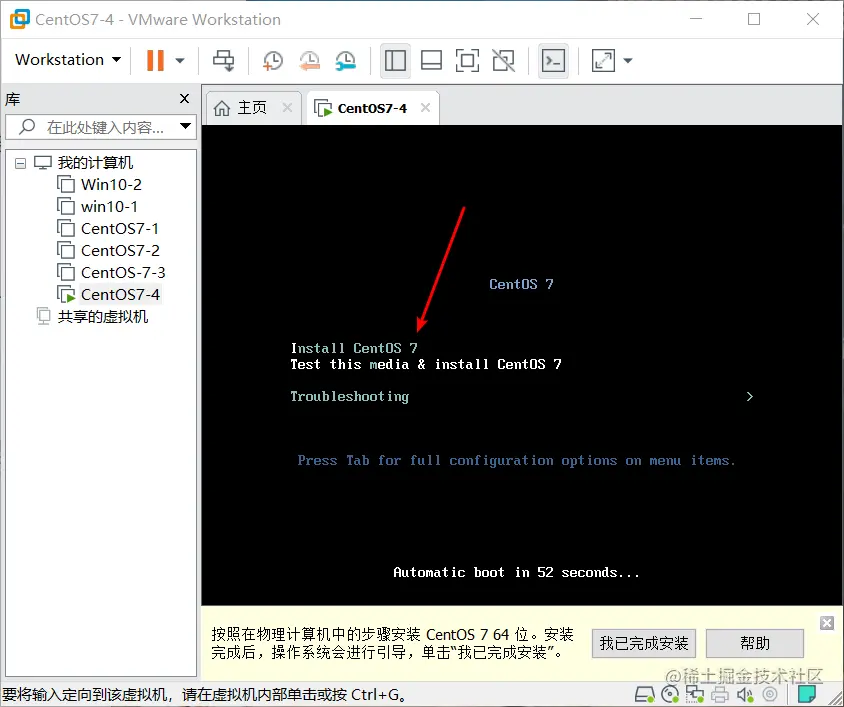
Task: Close the library panel
Action: pos(185,99)
